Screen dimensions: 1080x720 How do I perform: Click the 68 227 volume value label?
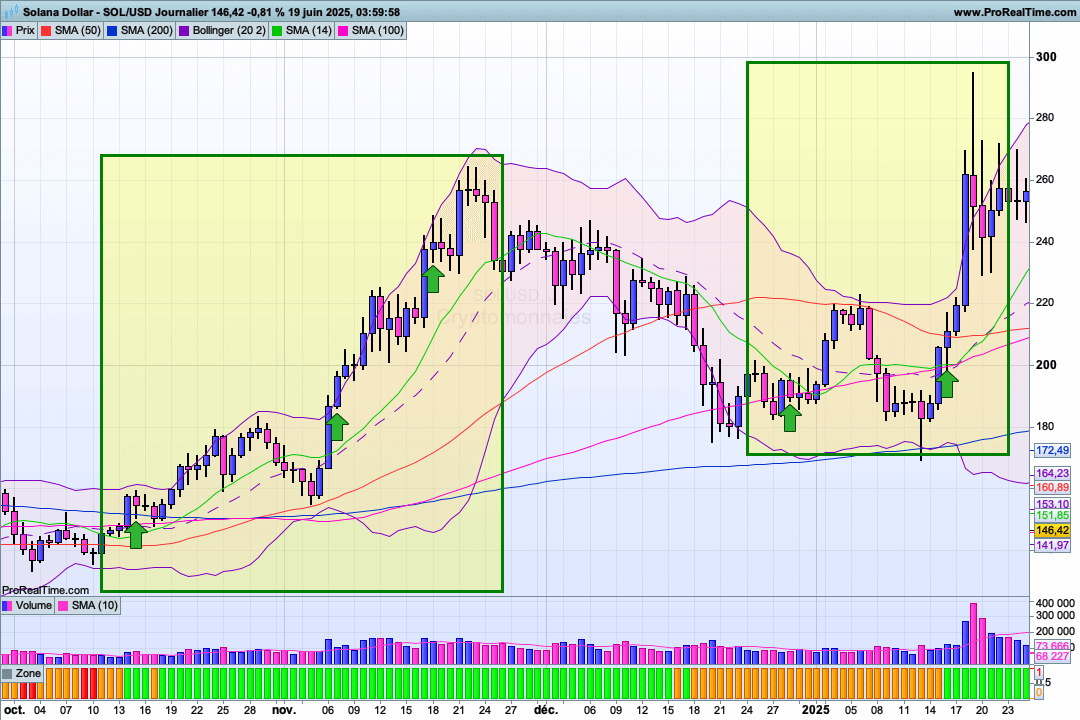(x=1053, y=656)
